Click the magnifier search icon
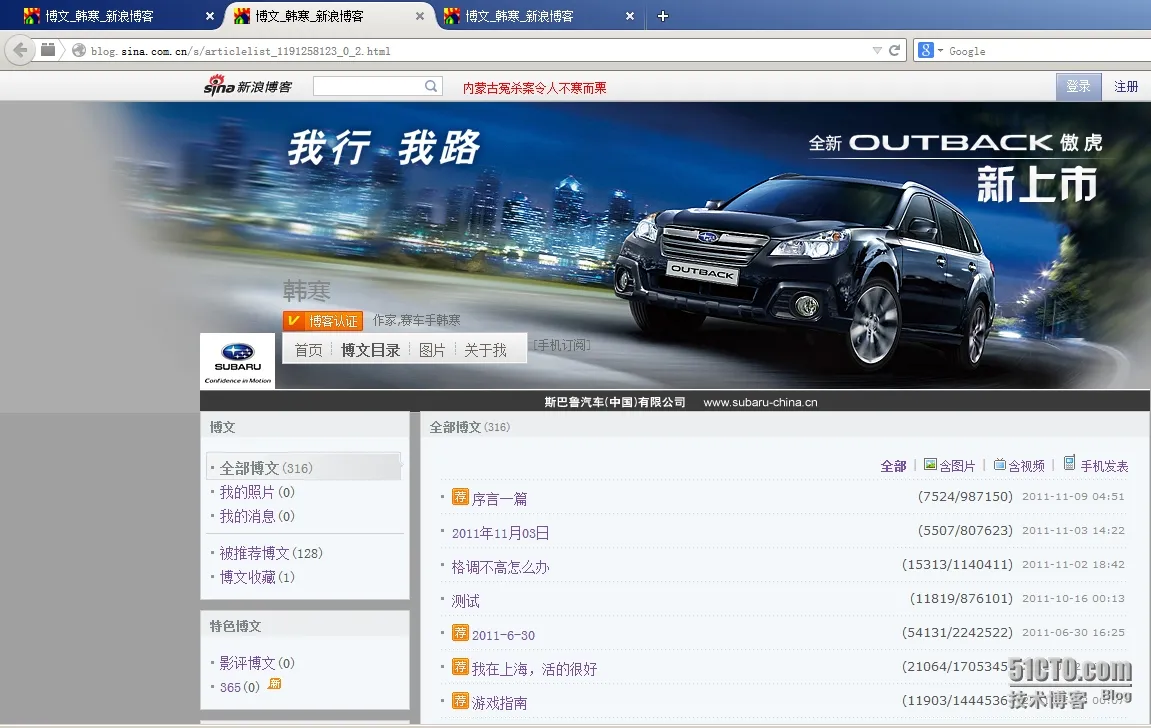1151x728 pixels. click(432, 86)
